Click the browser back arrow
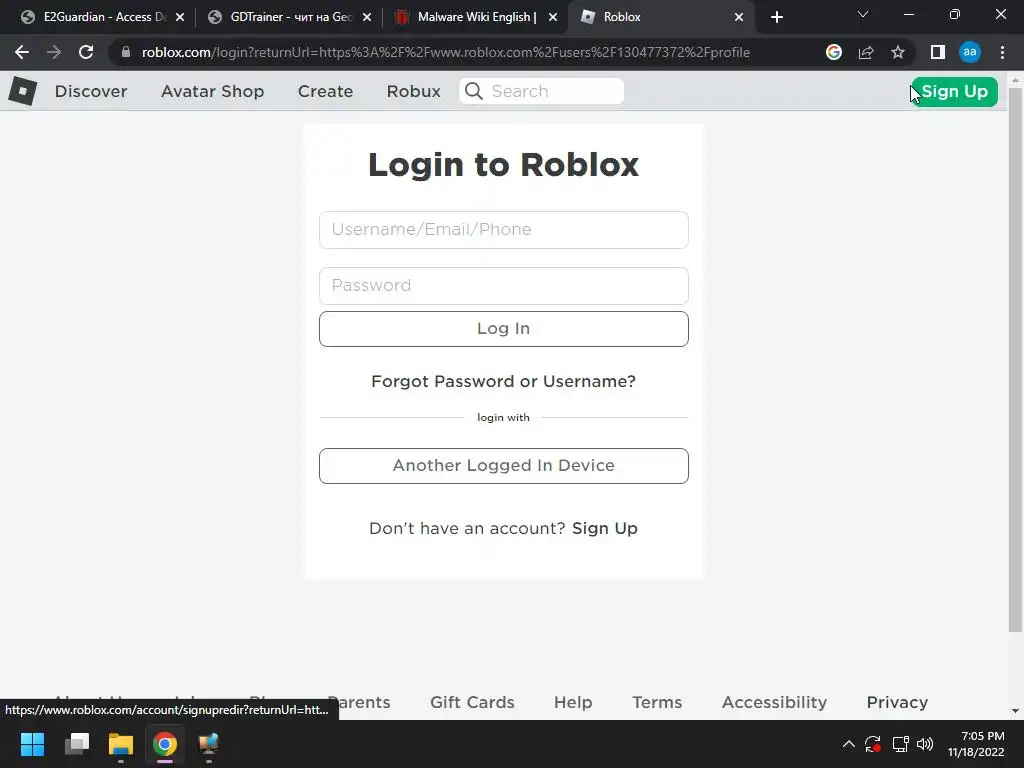This screenshot has height=768, width=1024. click(22, 52)
